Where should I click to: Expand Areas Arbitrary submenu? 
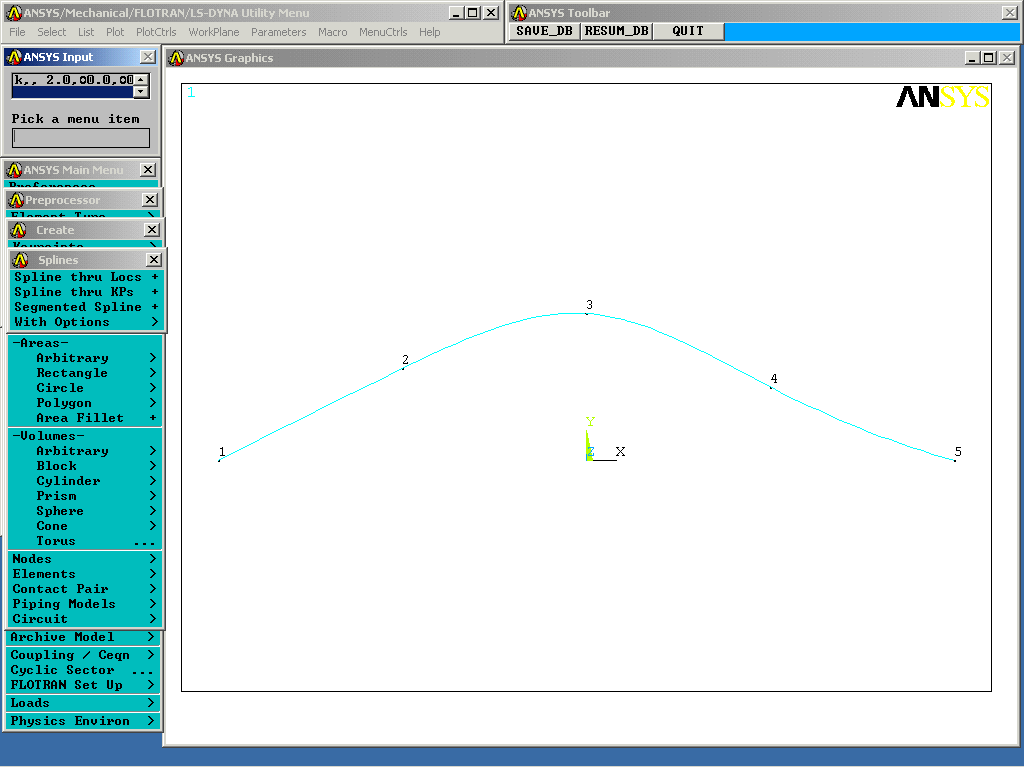click(x=85, y=358)
